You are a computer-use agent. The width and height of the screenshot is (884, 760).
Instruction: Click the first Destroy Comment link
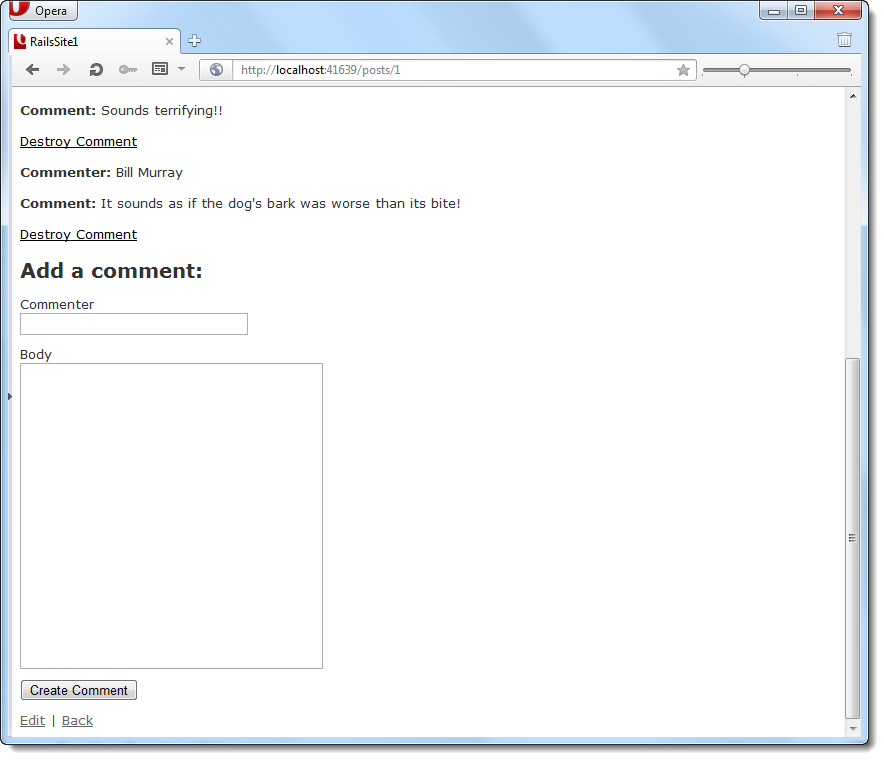pos(78,141)
